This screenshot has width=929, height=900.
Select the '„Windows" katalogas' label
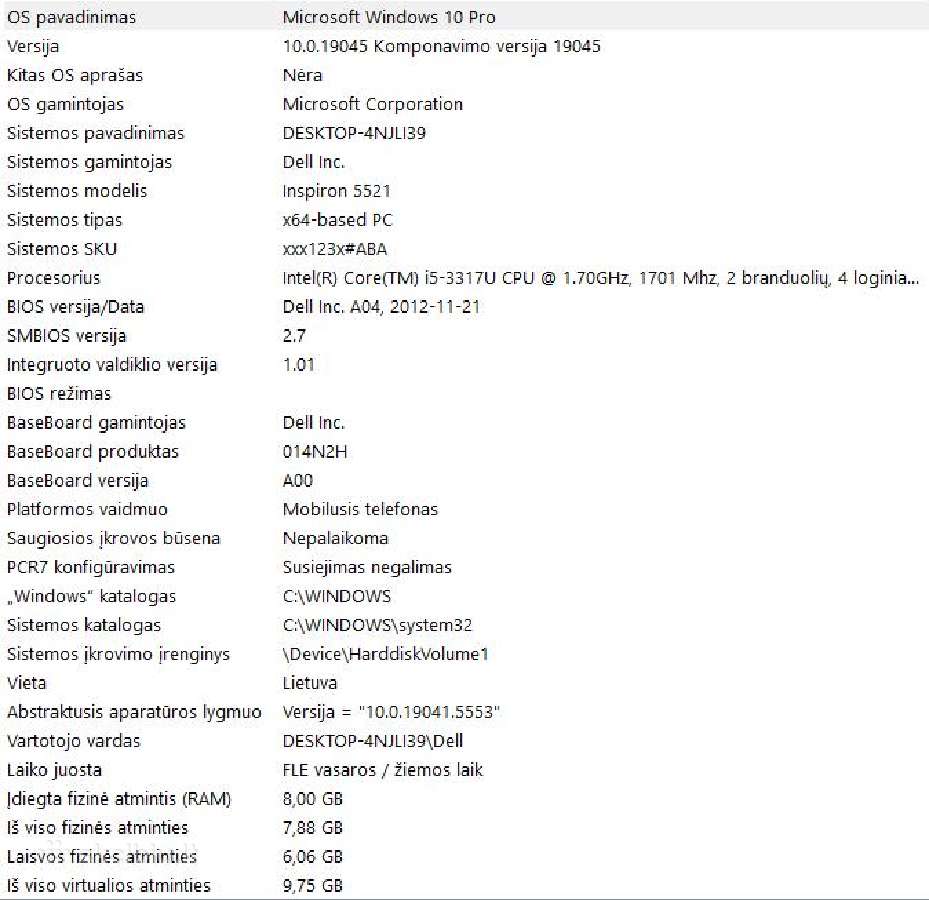click(91, 597)
